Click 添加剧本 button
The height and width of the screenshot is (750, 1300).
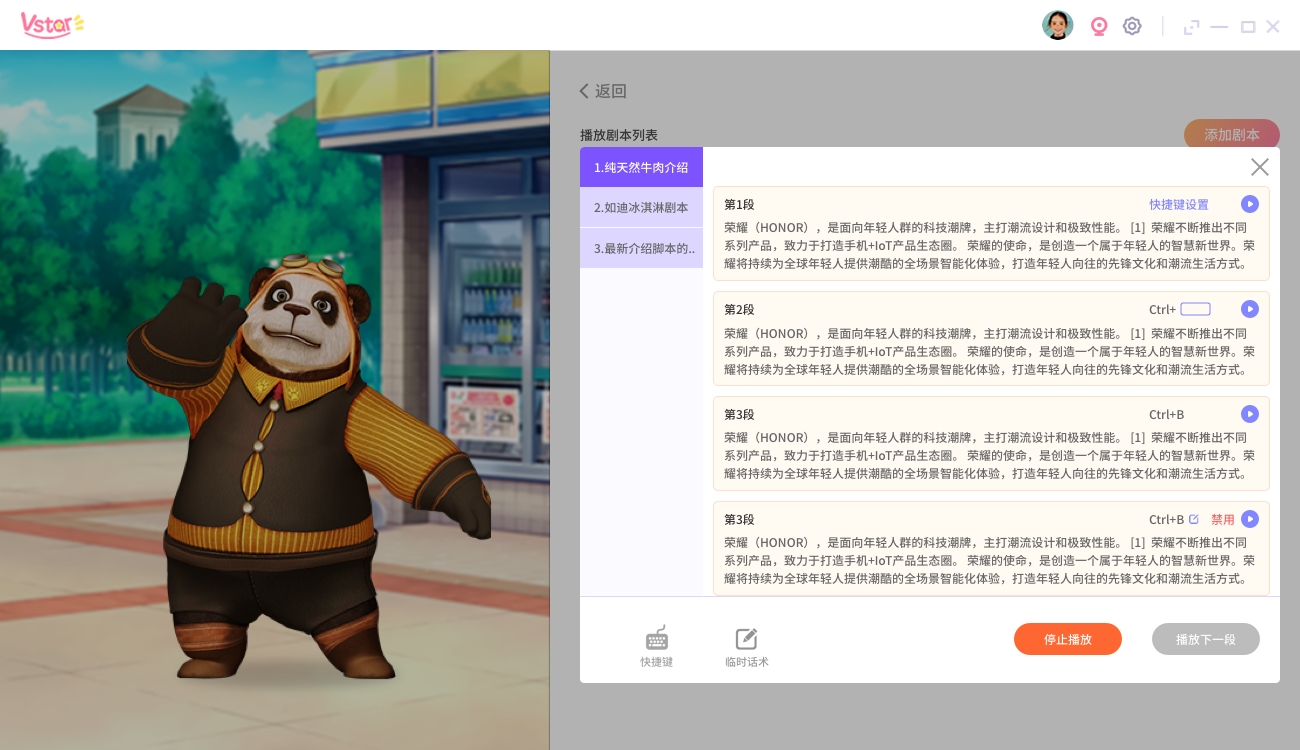1232,134
